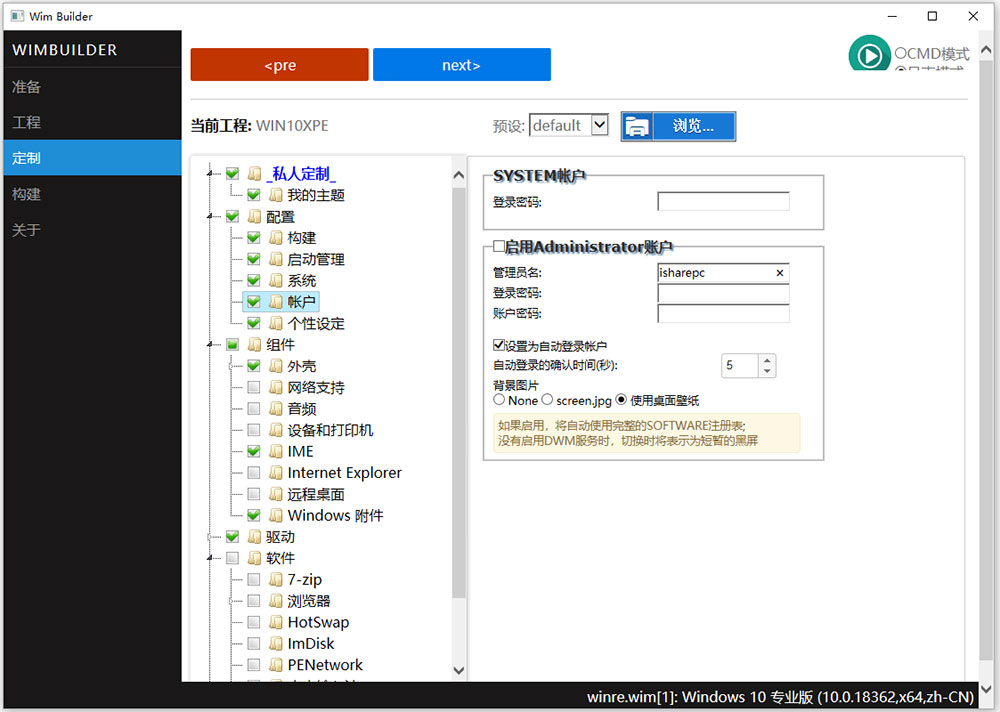Click the Wim Builder app icon in title bar

[17, 16]
